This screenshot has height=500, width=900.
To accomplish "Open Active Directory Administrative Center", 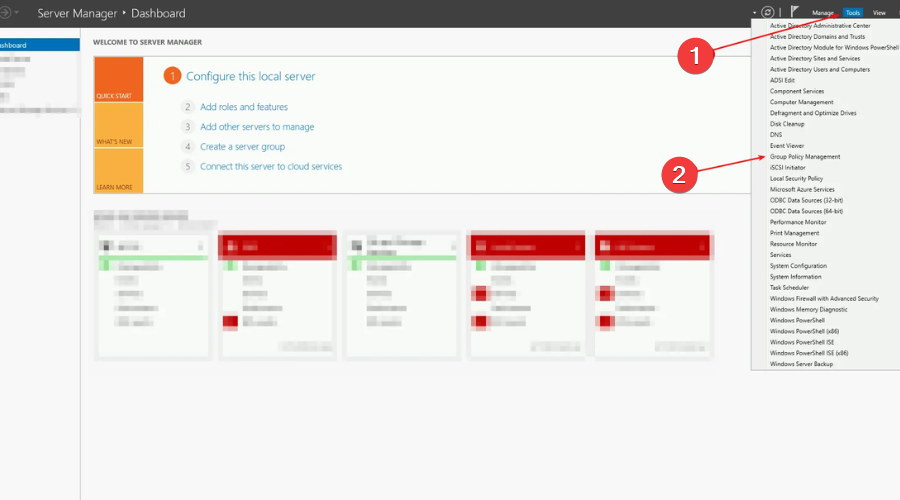I will point(820,26).
